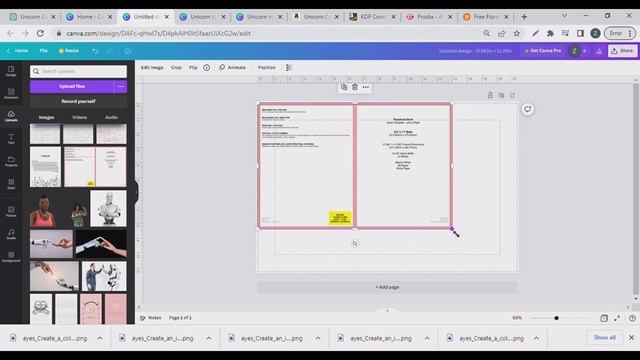Open the grid view icon
Image resolution: width=640 pixels, height=360 pixels.
604,318
